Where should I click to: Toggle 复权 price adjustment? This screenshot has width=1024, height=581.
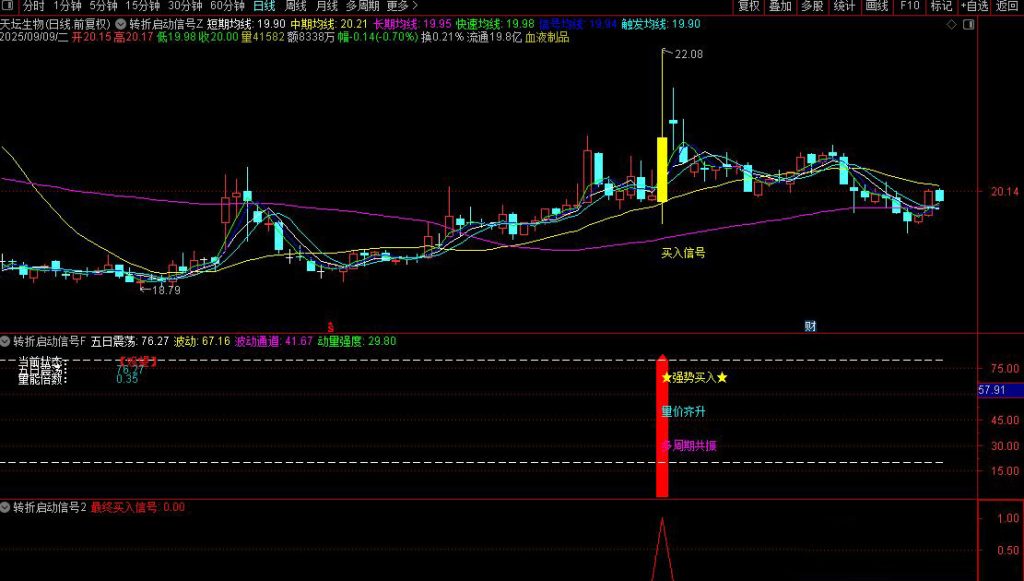tap(748, 6)
